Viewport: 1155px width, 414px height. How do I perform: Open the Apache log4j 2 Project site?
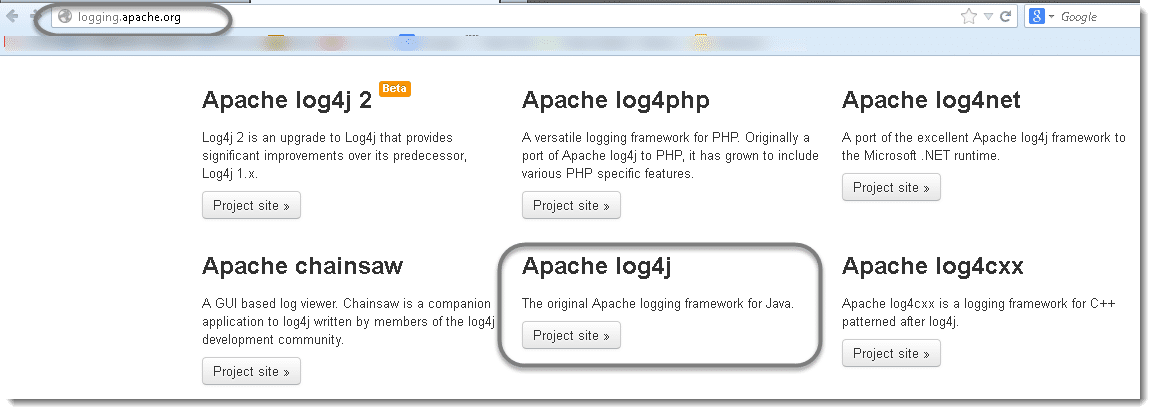click(251, 206)
